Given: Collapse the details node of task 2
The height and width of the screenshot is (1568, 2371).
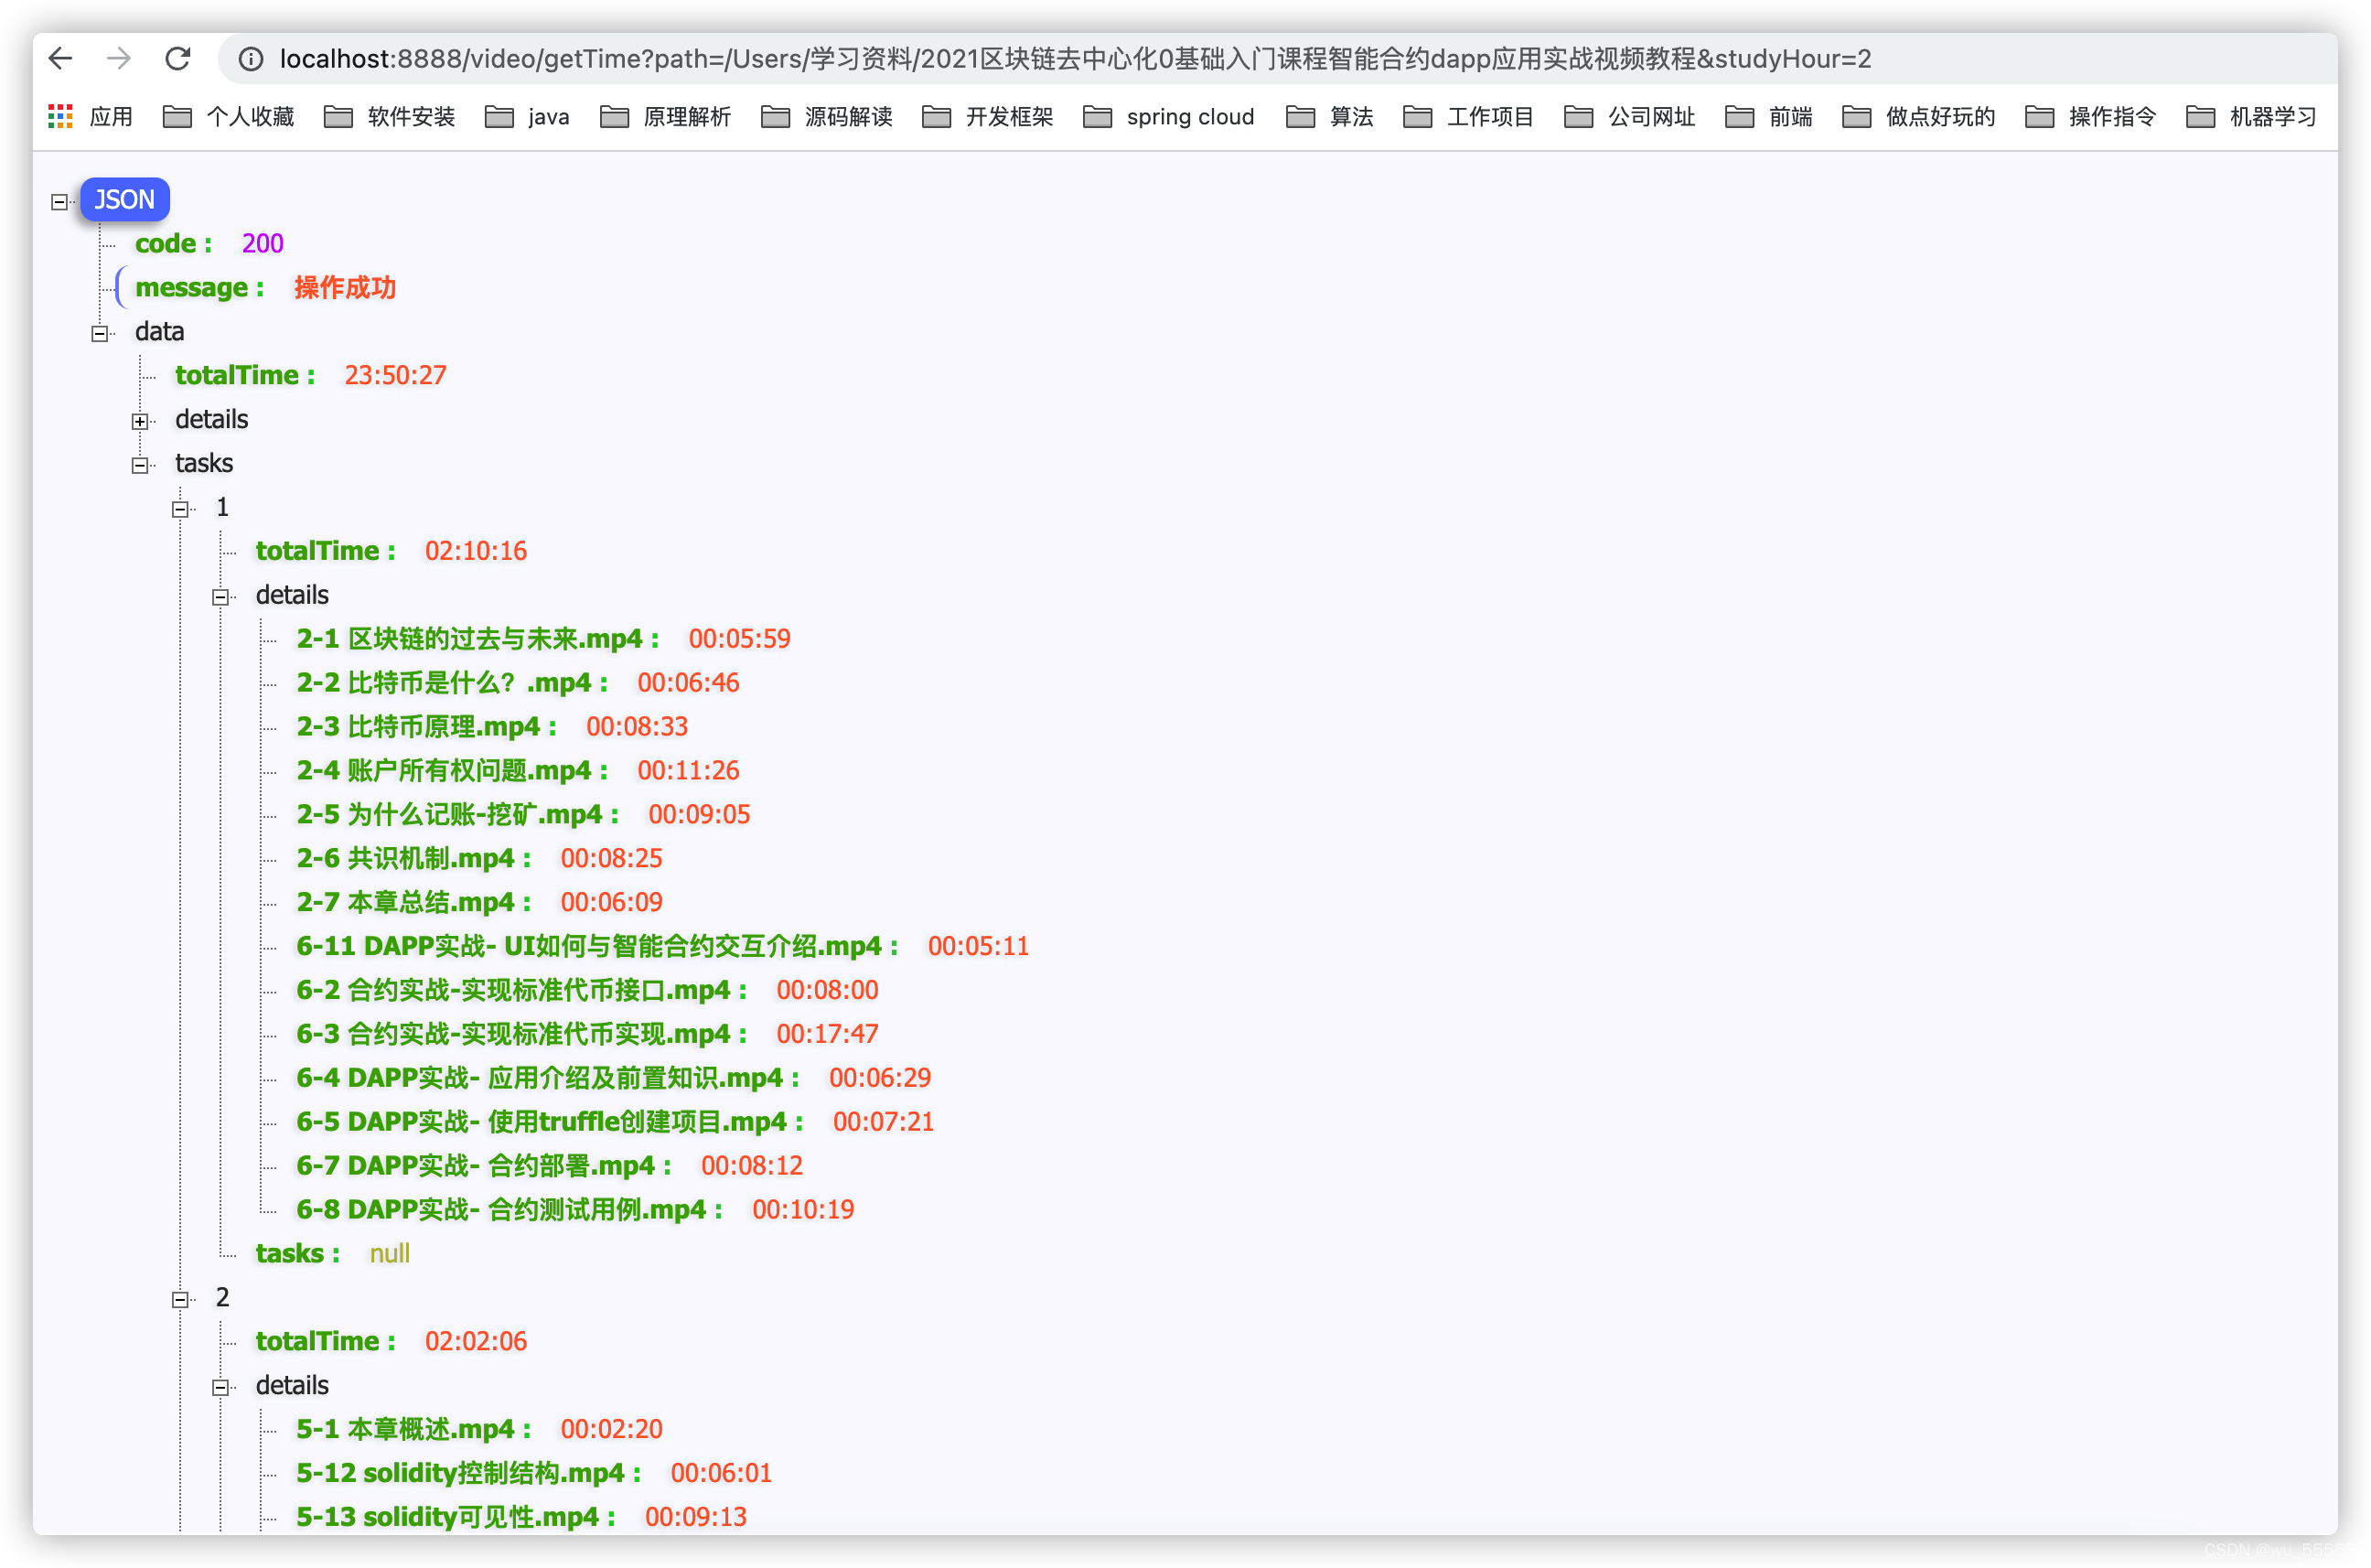Looking at the screenshot, I should pyautogui.click(x=221, y=1387).
